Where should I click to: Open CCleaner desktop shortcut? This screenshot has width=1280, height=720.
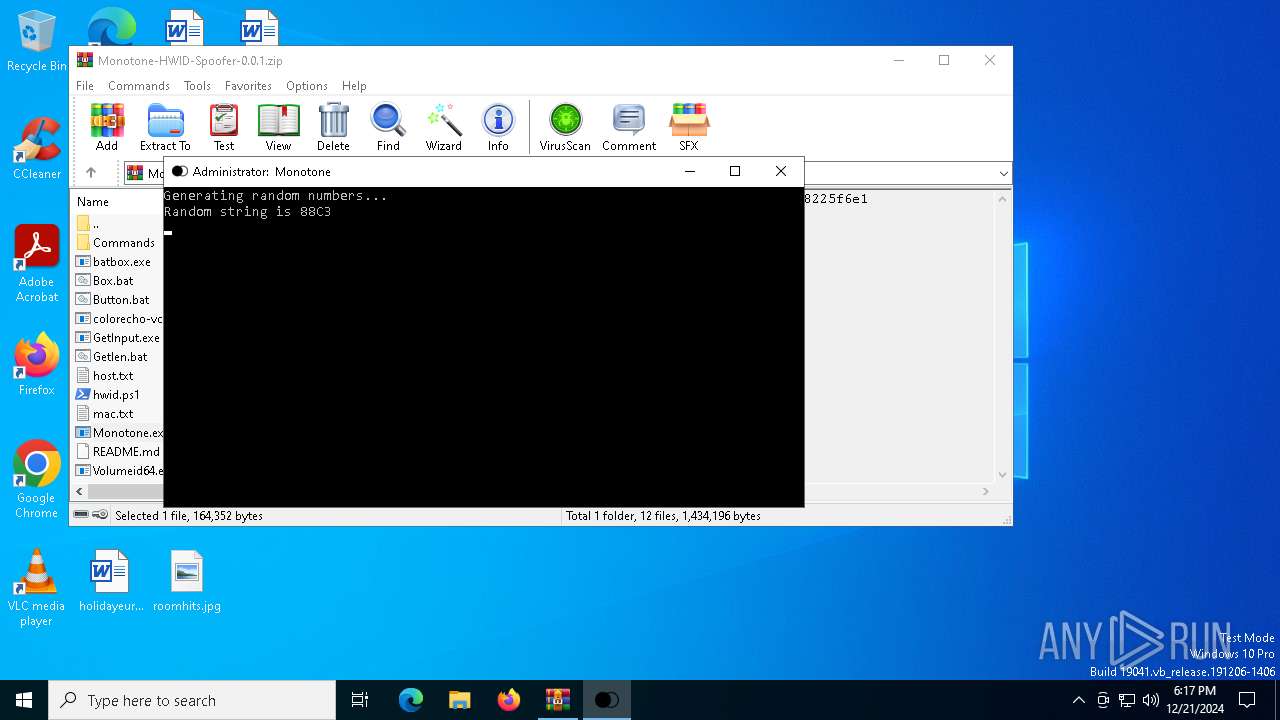[x=37, y=148]
